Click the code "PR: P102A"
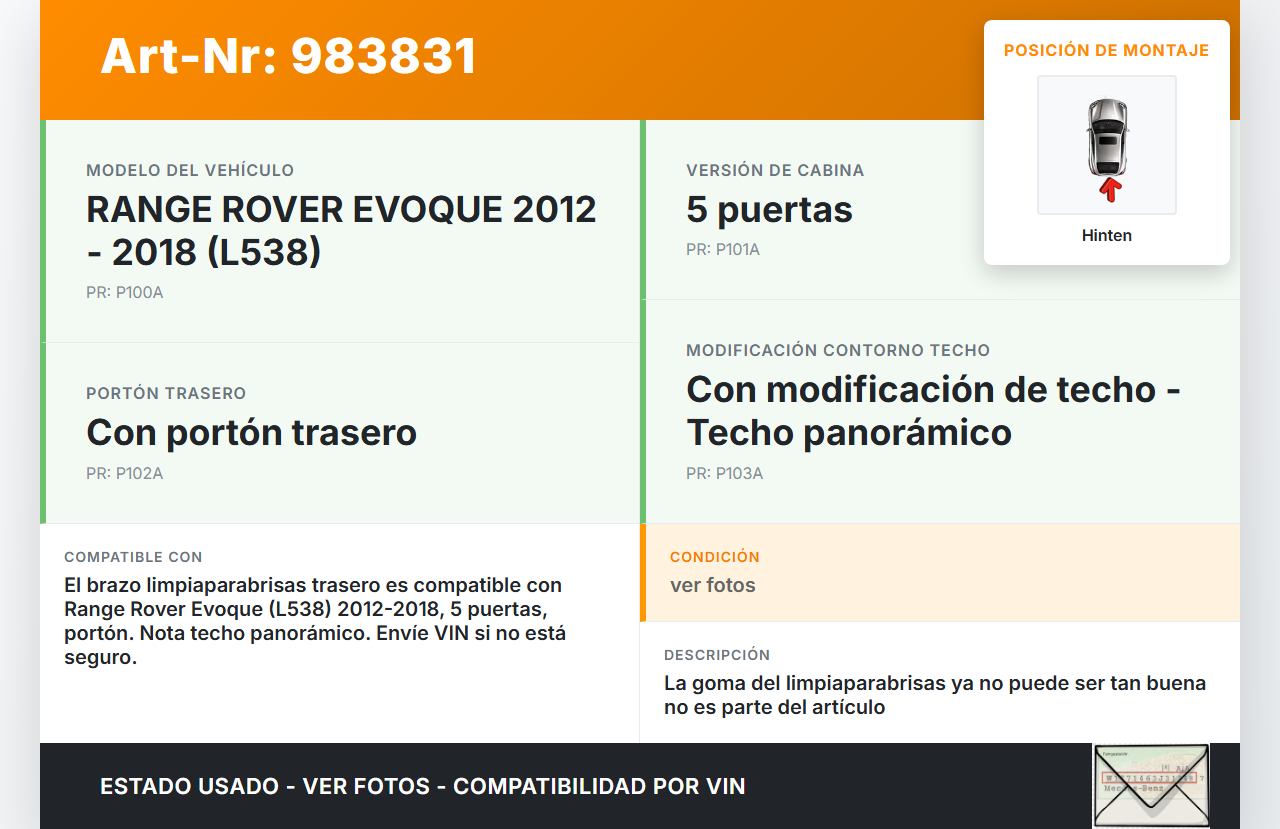 pos(125,473)
